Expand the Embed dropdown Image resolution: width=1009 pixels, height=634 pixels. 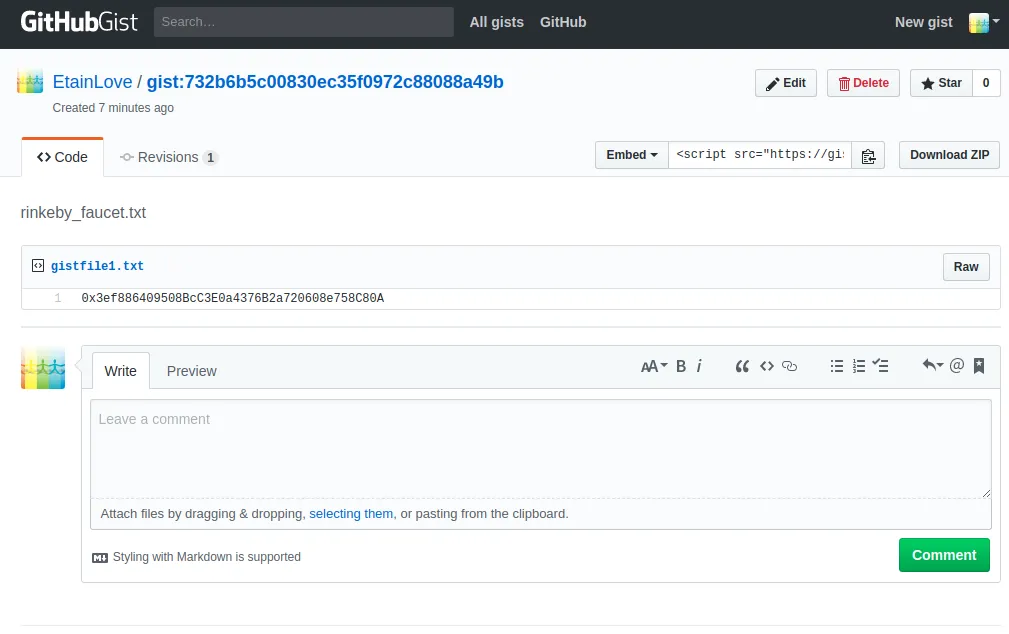pyautogui.click(x=632, y=155)
